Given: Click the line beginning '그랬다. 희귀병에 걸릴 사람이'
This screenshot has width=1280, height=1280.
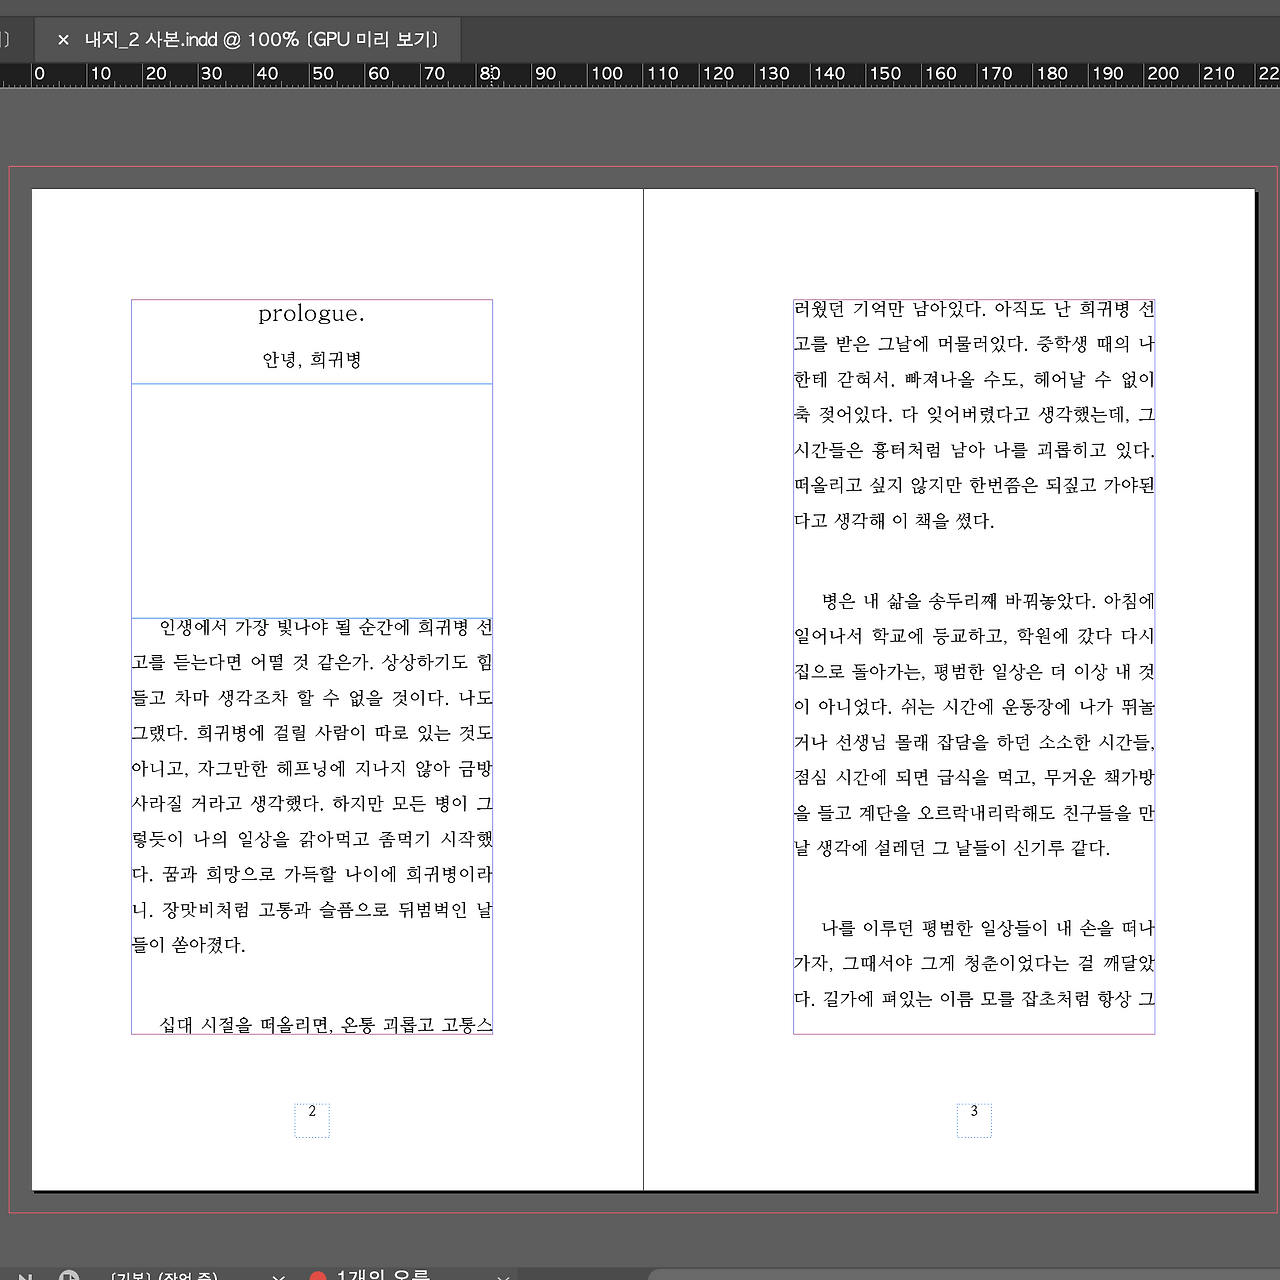Looking at the screenshot, I should [x=312, y=733].
